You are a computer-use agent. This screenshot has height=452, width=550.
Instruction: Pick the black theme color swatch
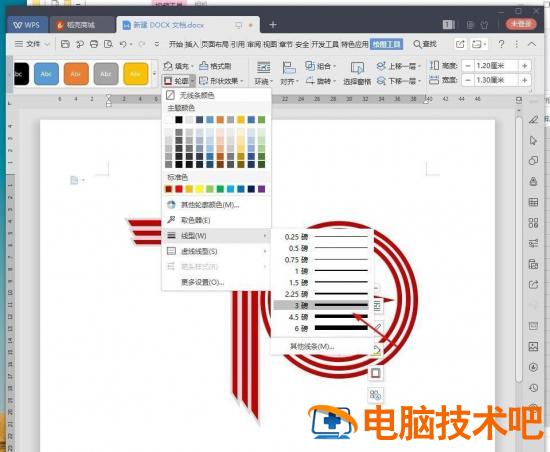[x=179, y=120]
